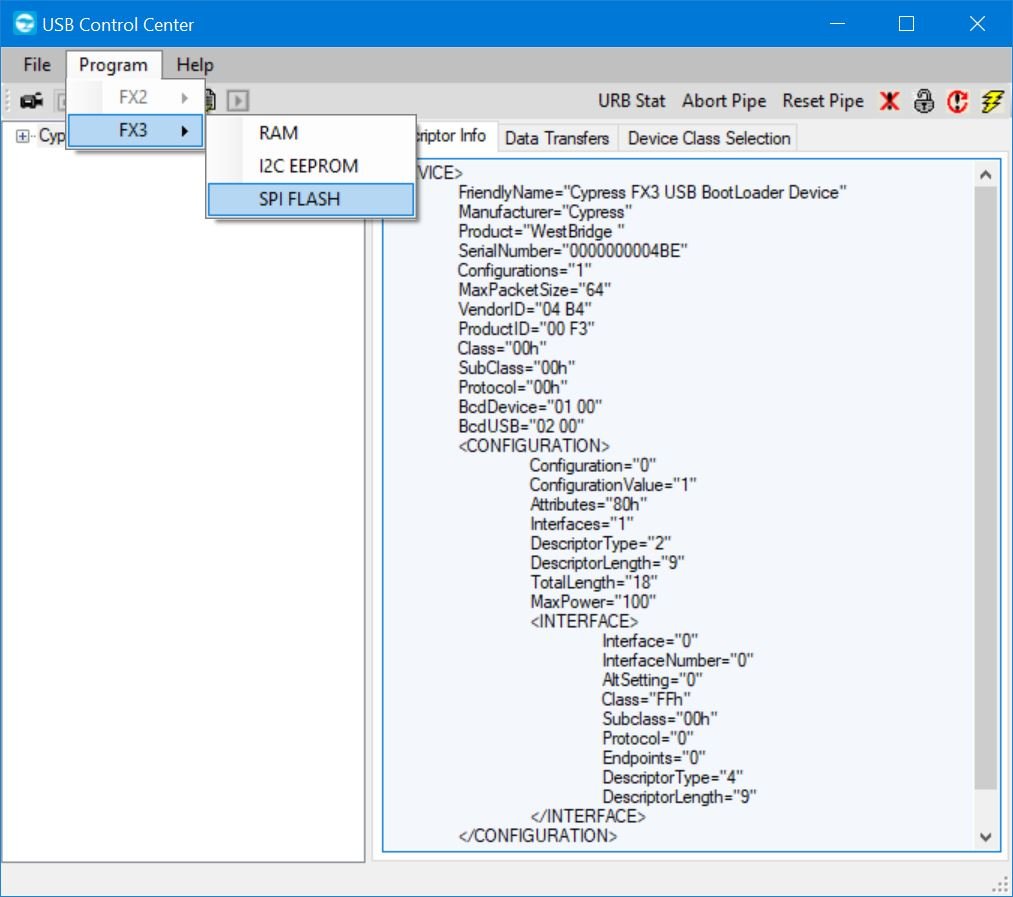Close the Program menu

click(114, 65)
